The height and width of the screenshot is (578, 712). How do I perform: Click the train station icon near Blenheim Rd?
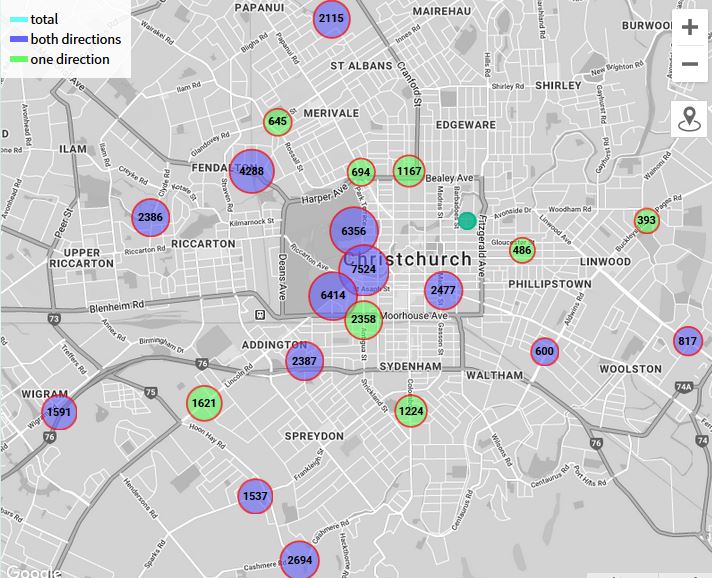pos(260,315)
